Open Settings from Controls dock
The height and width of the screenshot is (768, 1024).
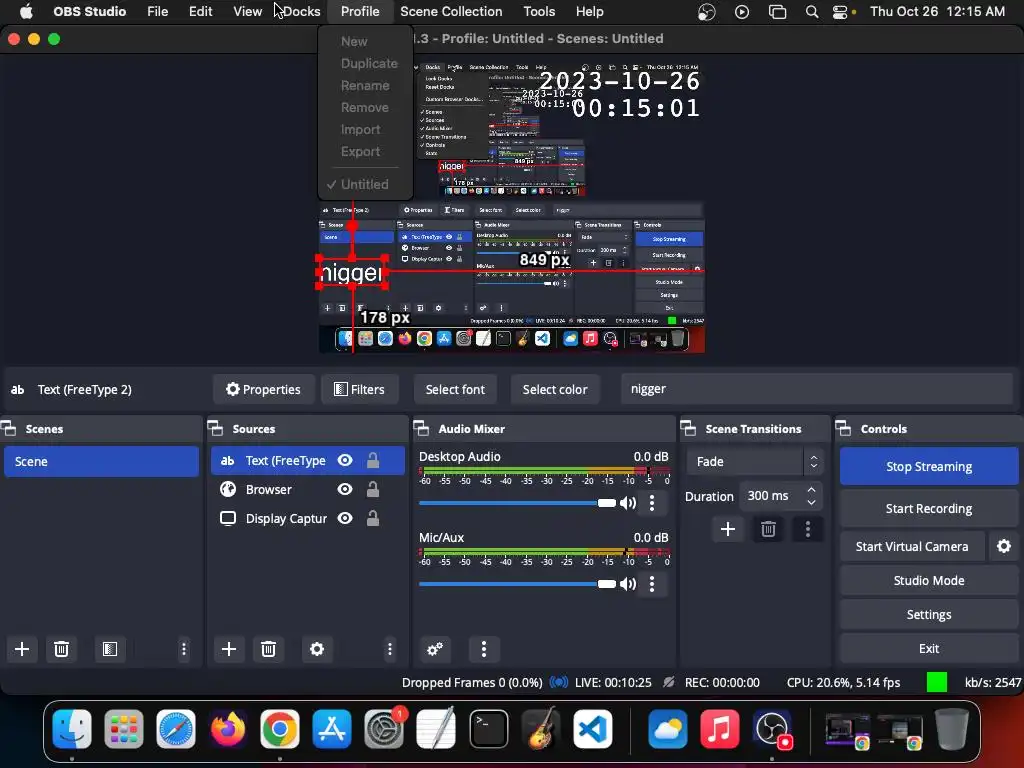929,615
